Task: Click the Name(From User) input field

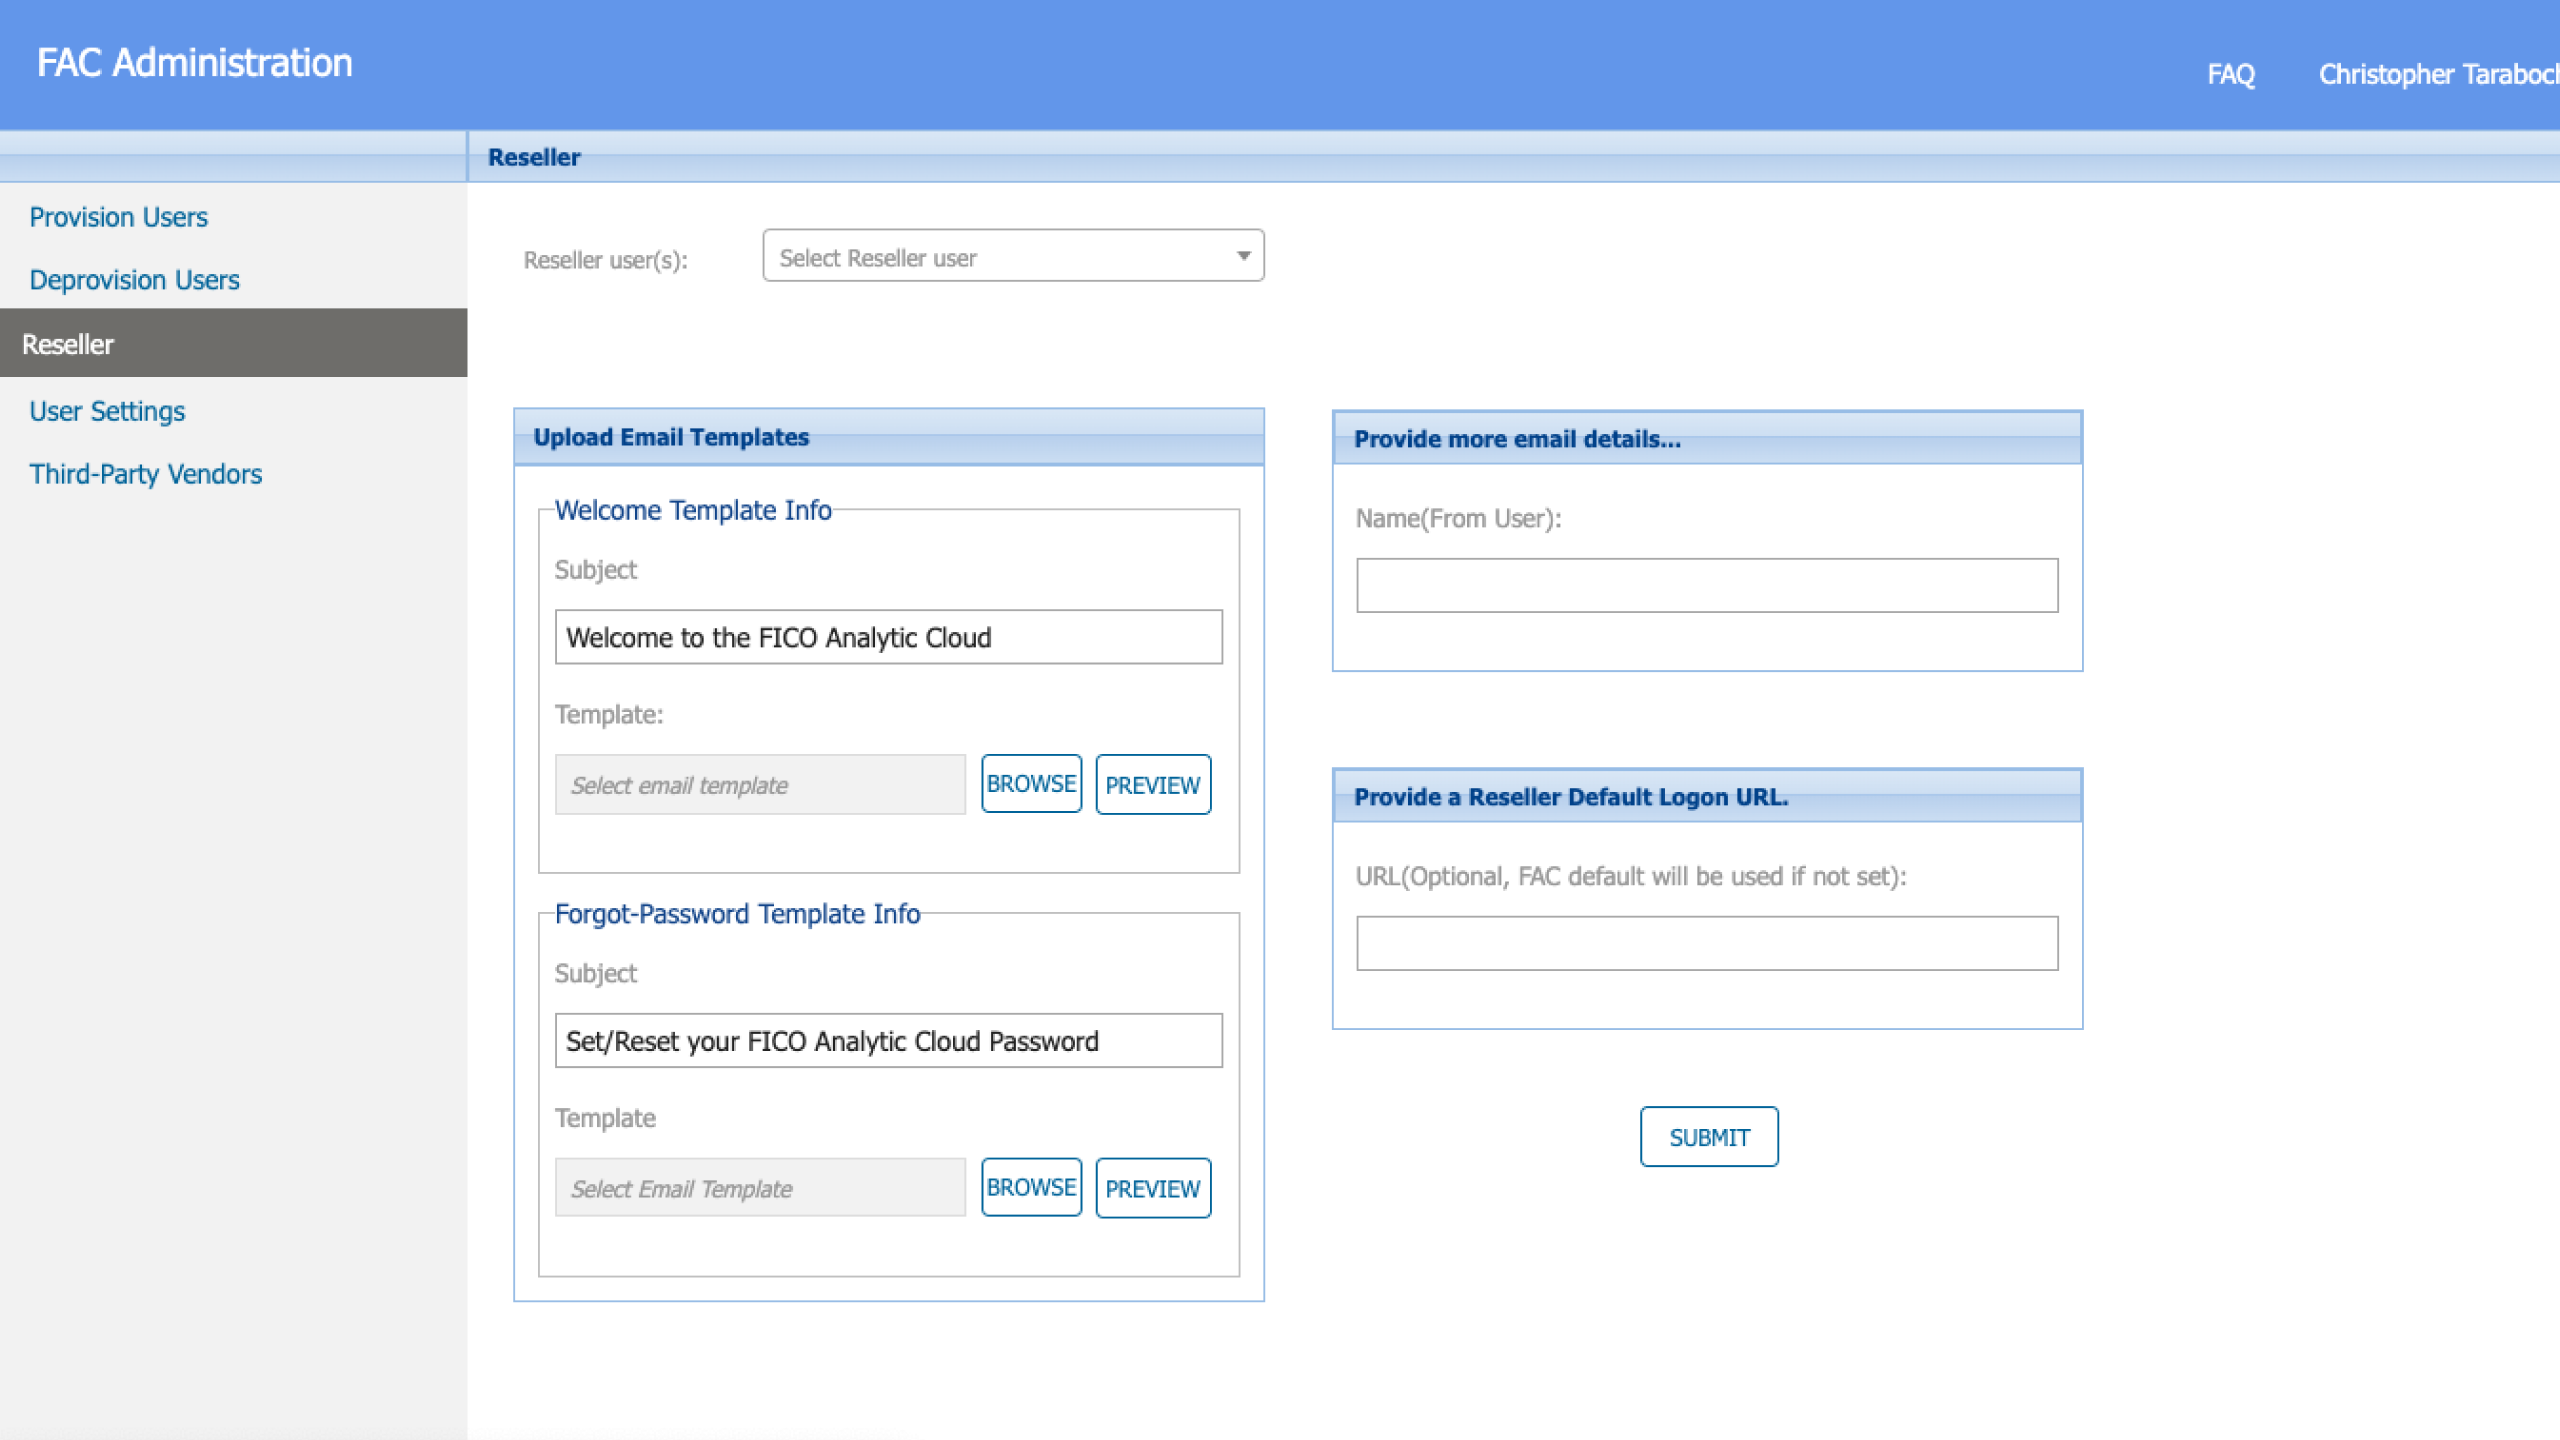Action: (1706, 585)
